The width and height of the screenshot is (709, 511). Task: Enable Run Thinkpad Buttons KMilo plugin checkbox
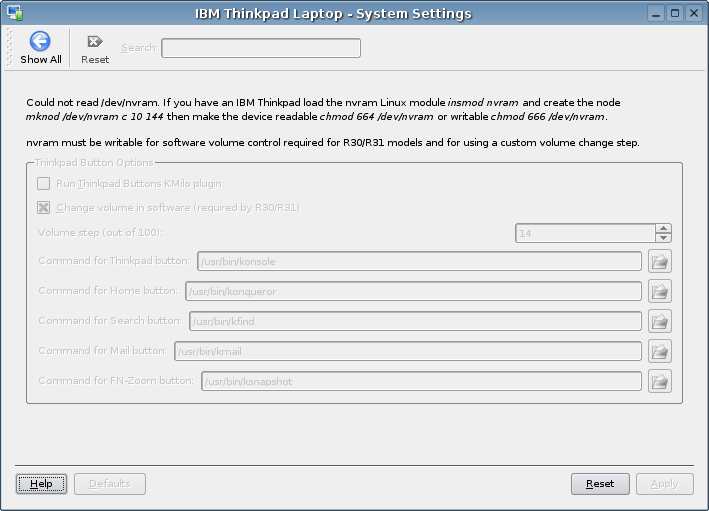click(x=43, y=183)
